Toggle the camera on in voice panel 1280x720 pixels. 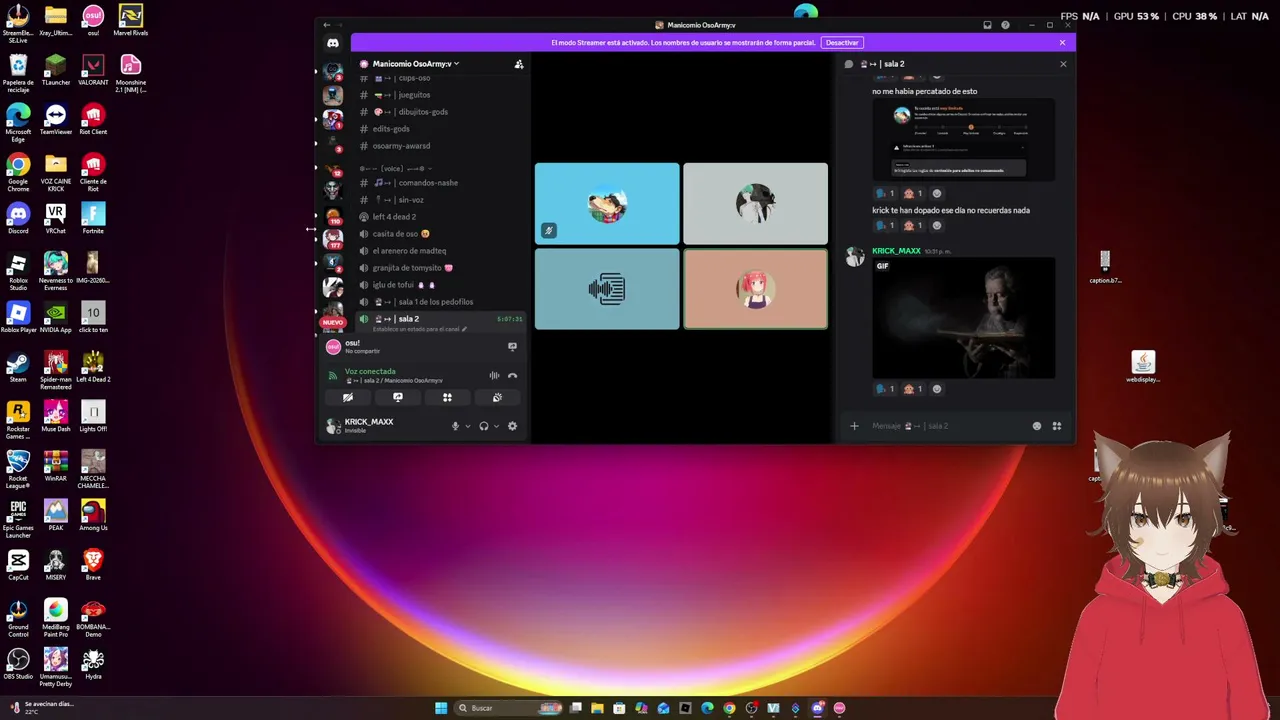(348, 397)
